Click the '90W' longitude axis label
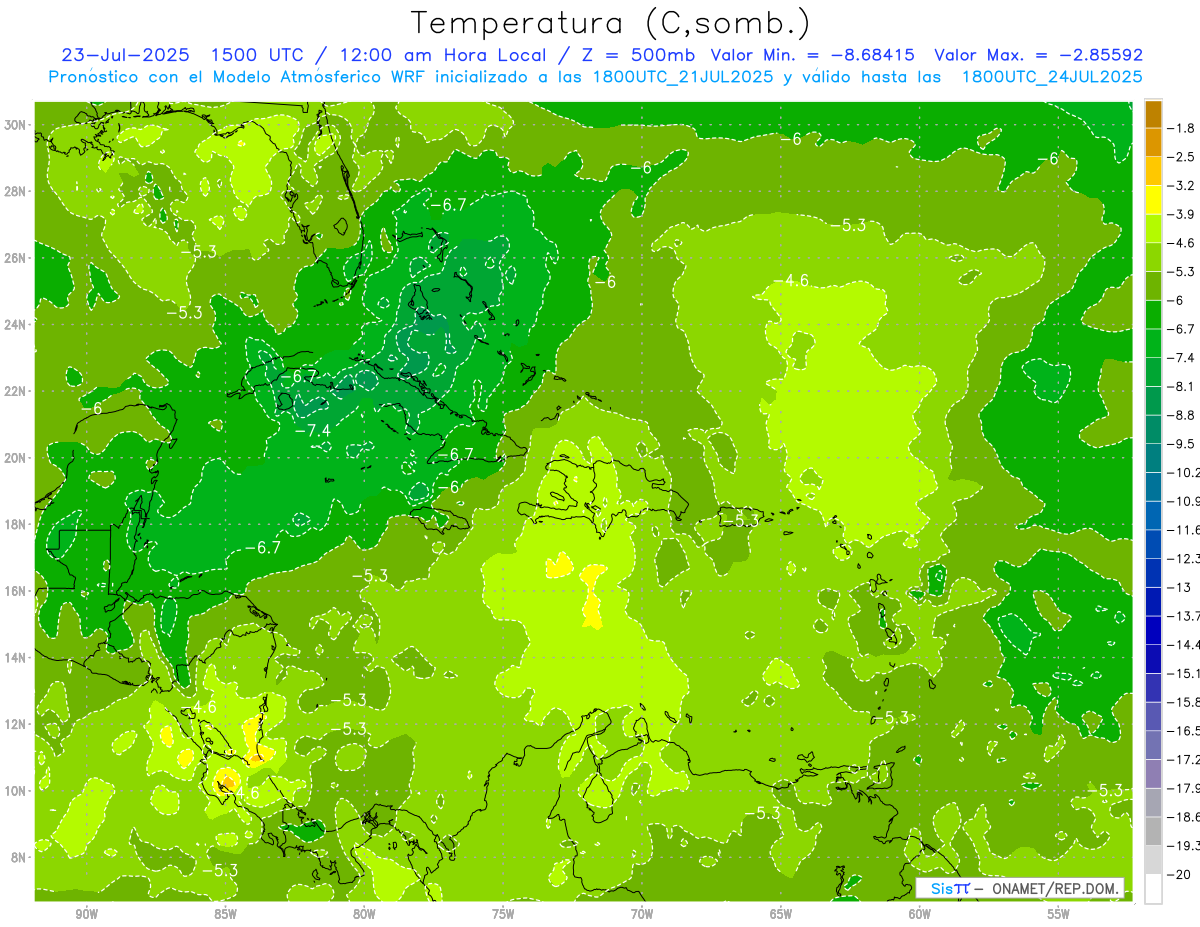 point(86,914)
